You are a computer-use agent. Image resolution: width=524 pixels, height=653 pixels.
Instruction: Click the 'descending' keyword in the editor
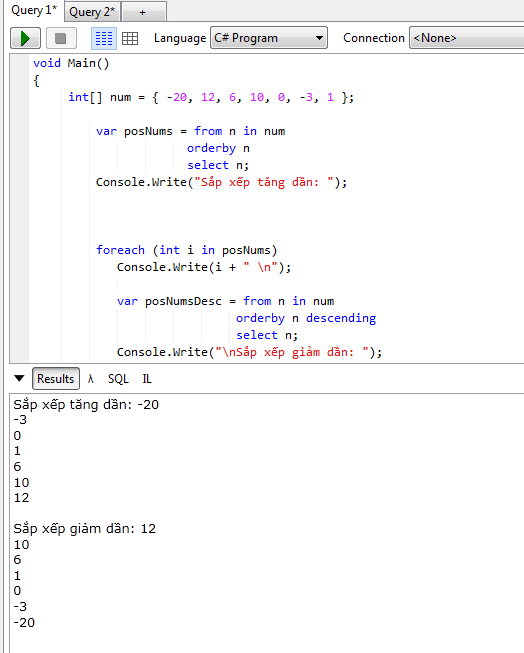point(341,318)
